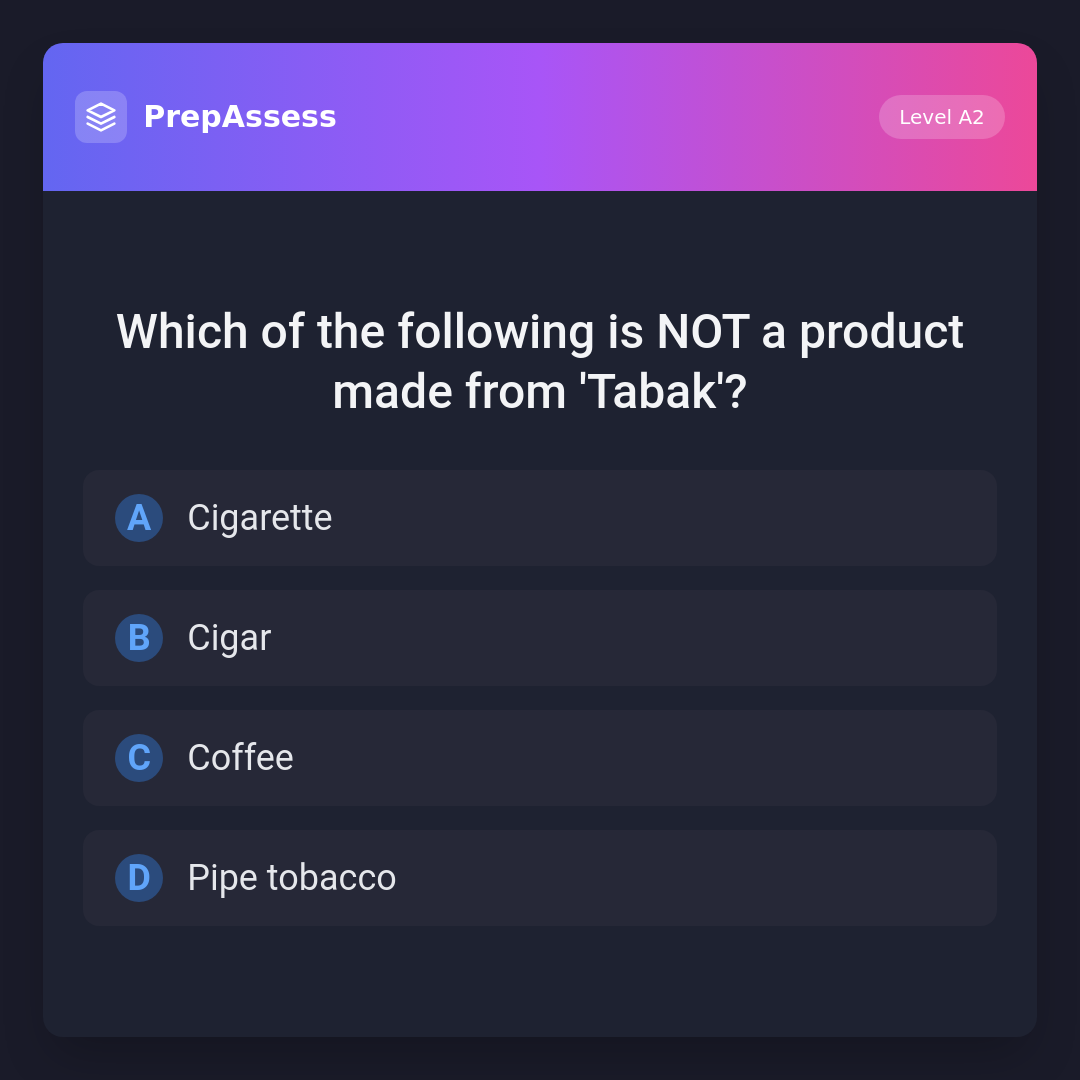
Task: Click the letter A circle badge
Action: [139, 518]
